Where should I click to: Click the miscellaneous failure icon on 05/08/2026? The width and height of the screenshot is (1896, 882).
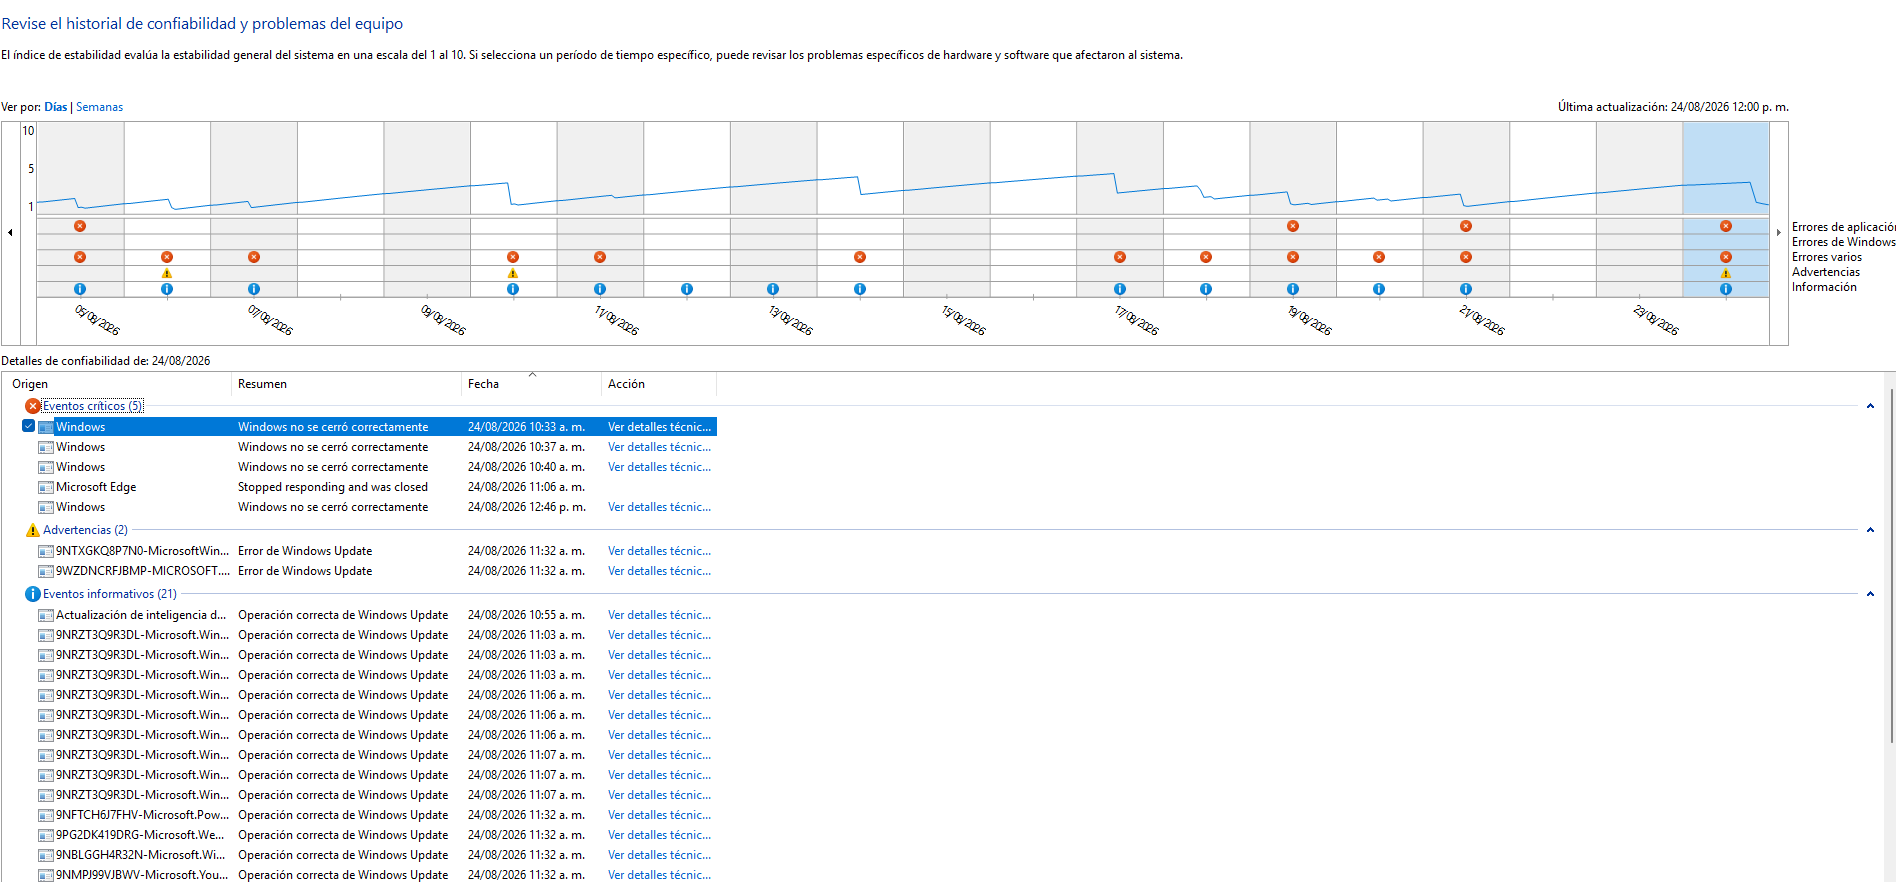[80, 257]
